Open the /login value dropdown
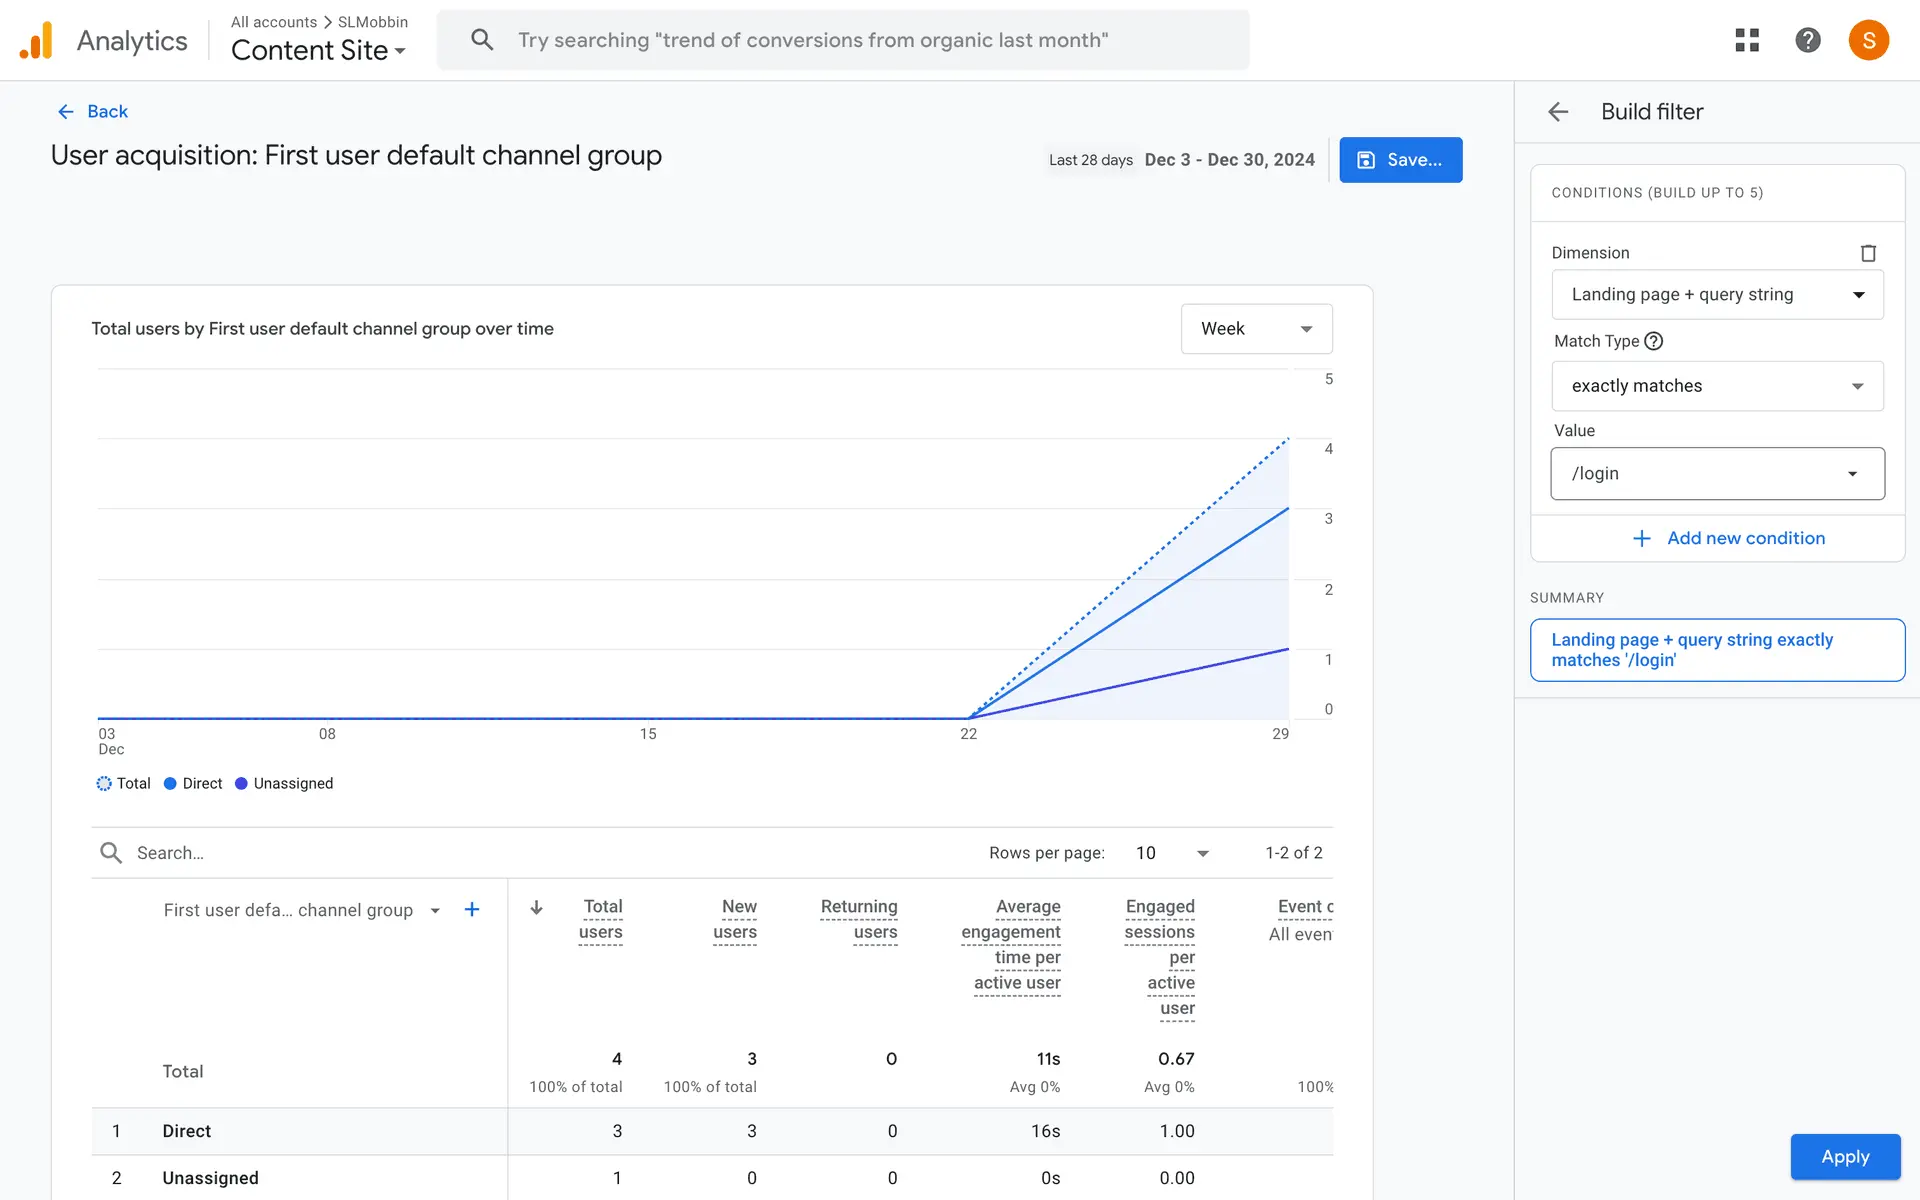1920x1200 pixels. (1717, 474)
